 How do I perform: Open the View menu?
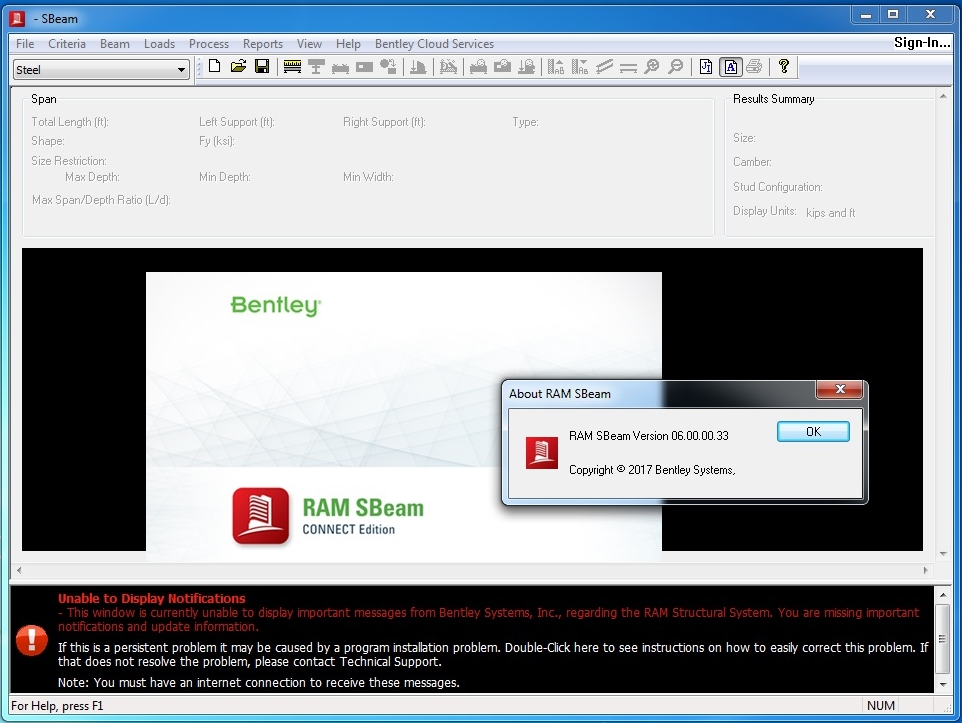pos(309,44)
